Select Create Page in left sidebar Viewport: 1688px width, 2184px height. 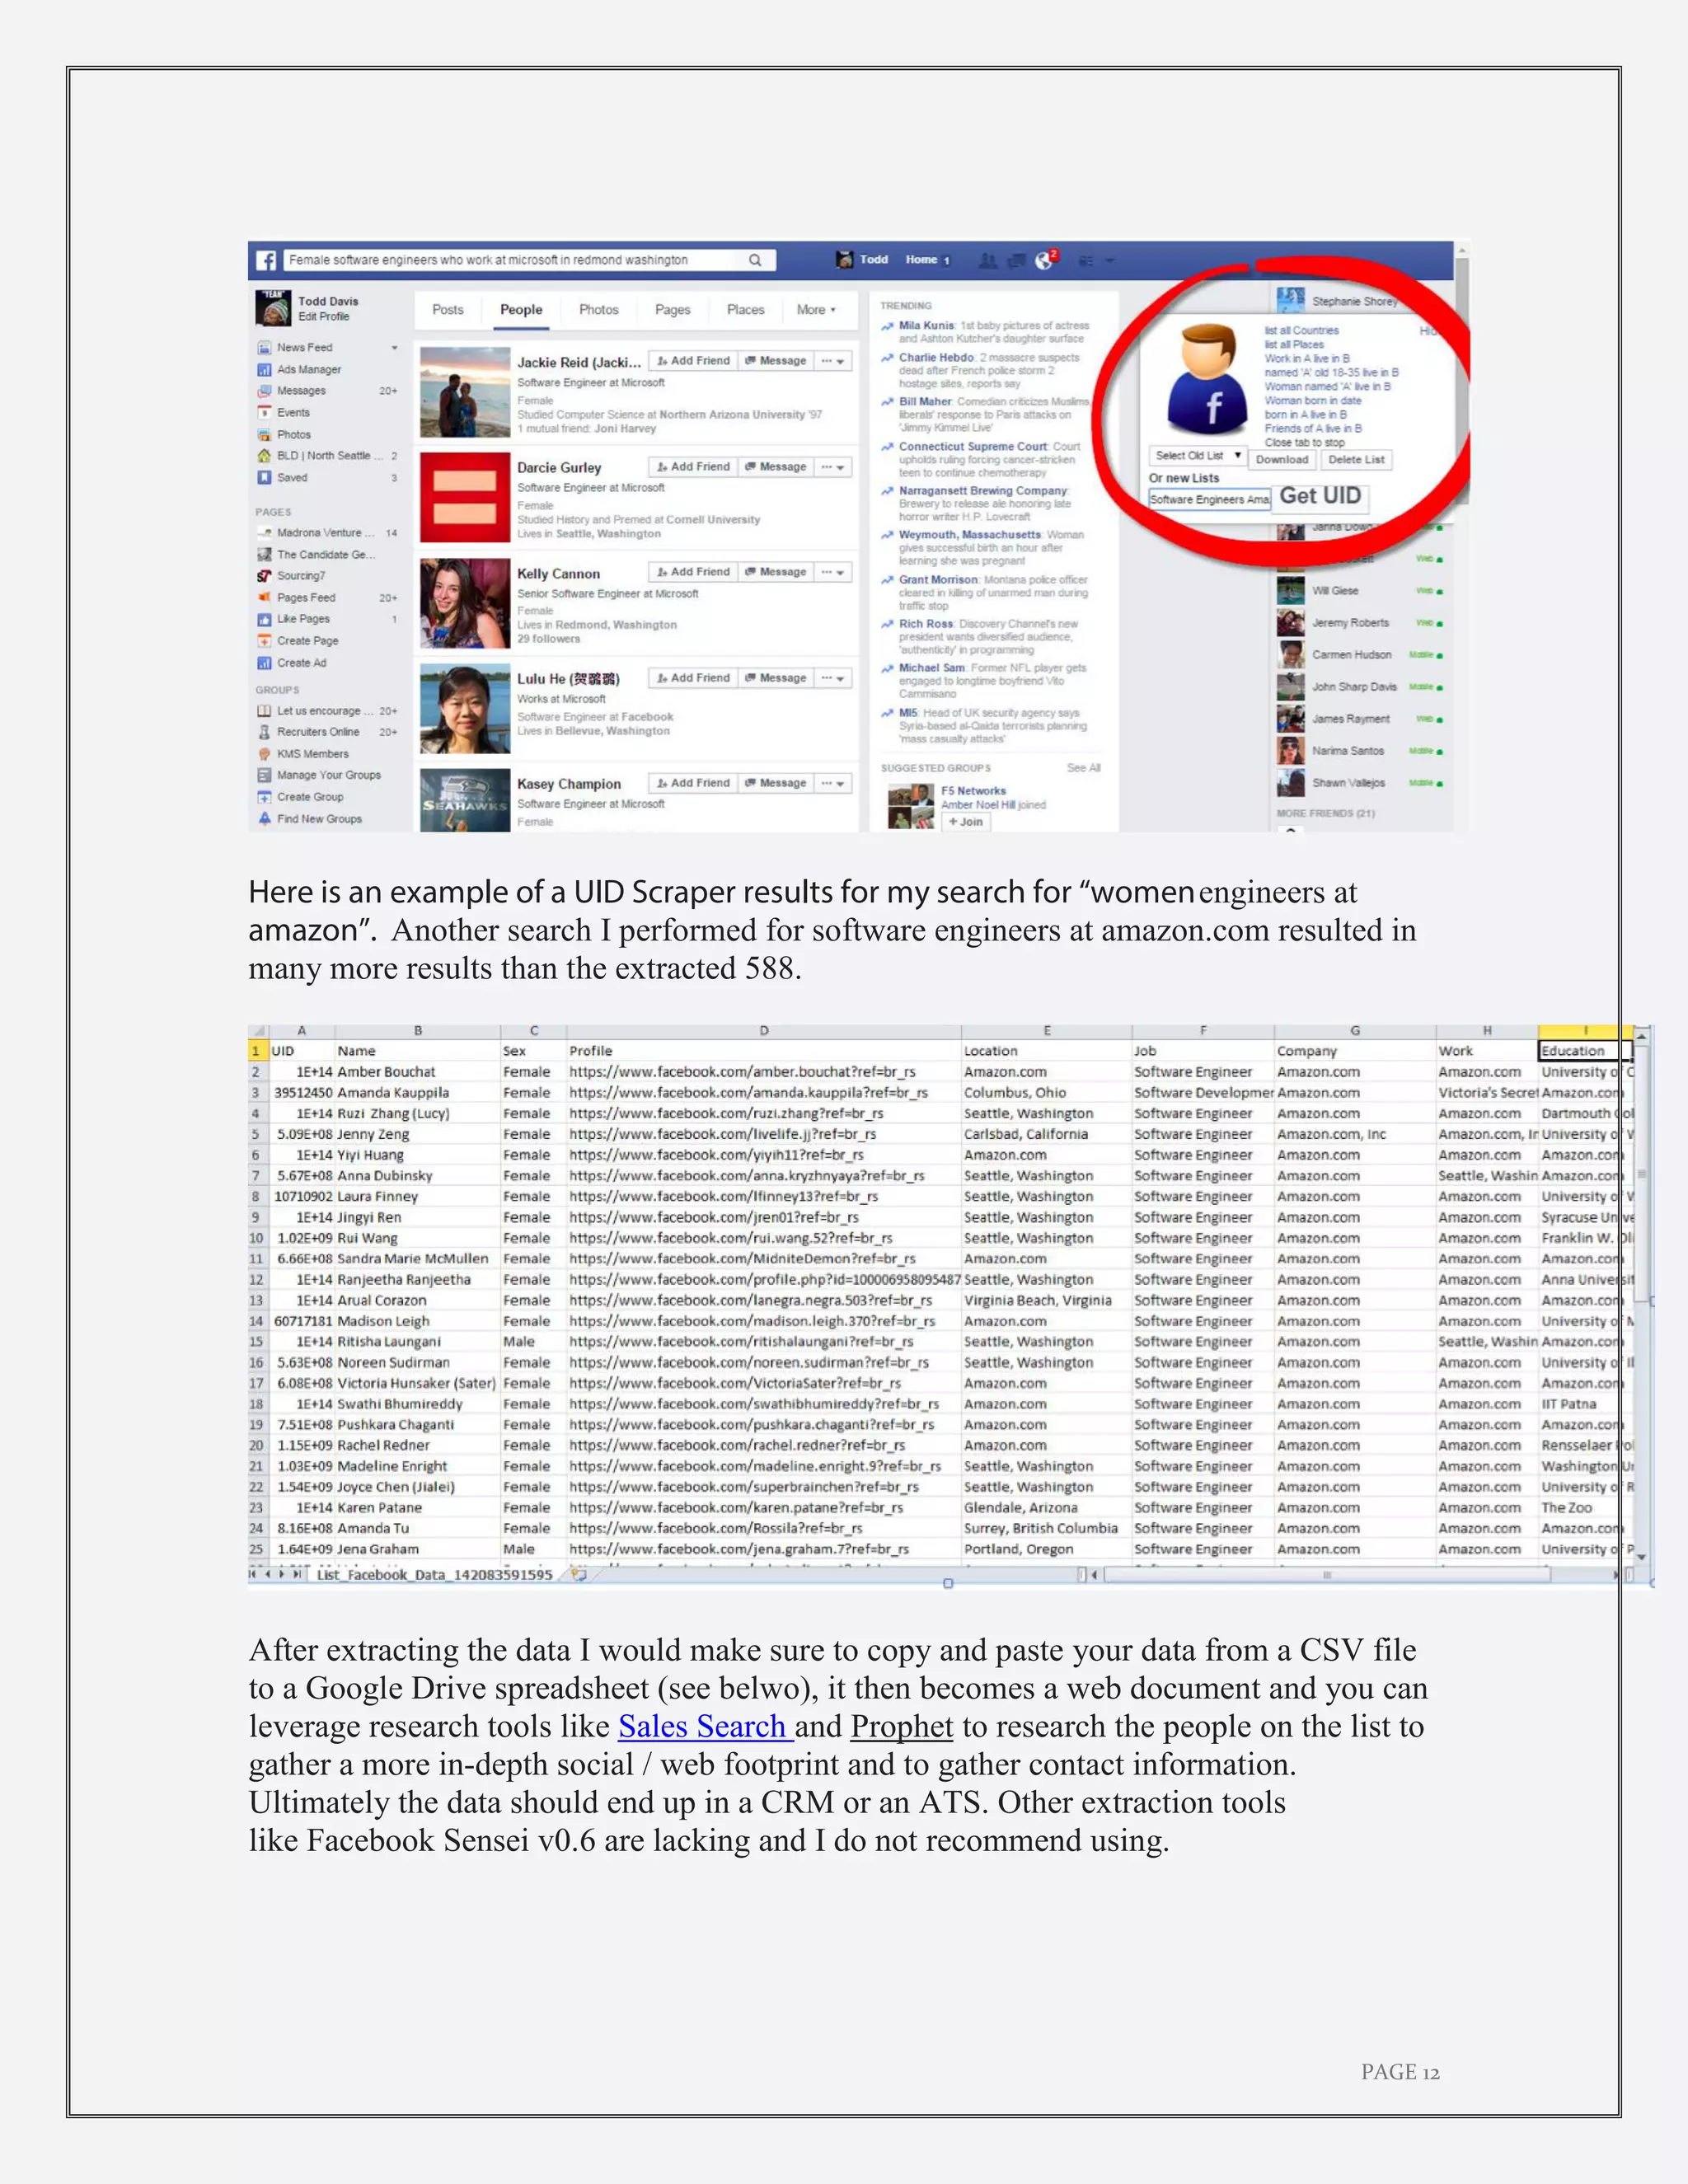click(x=307, y=641)
